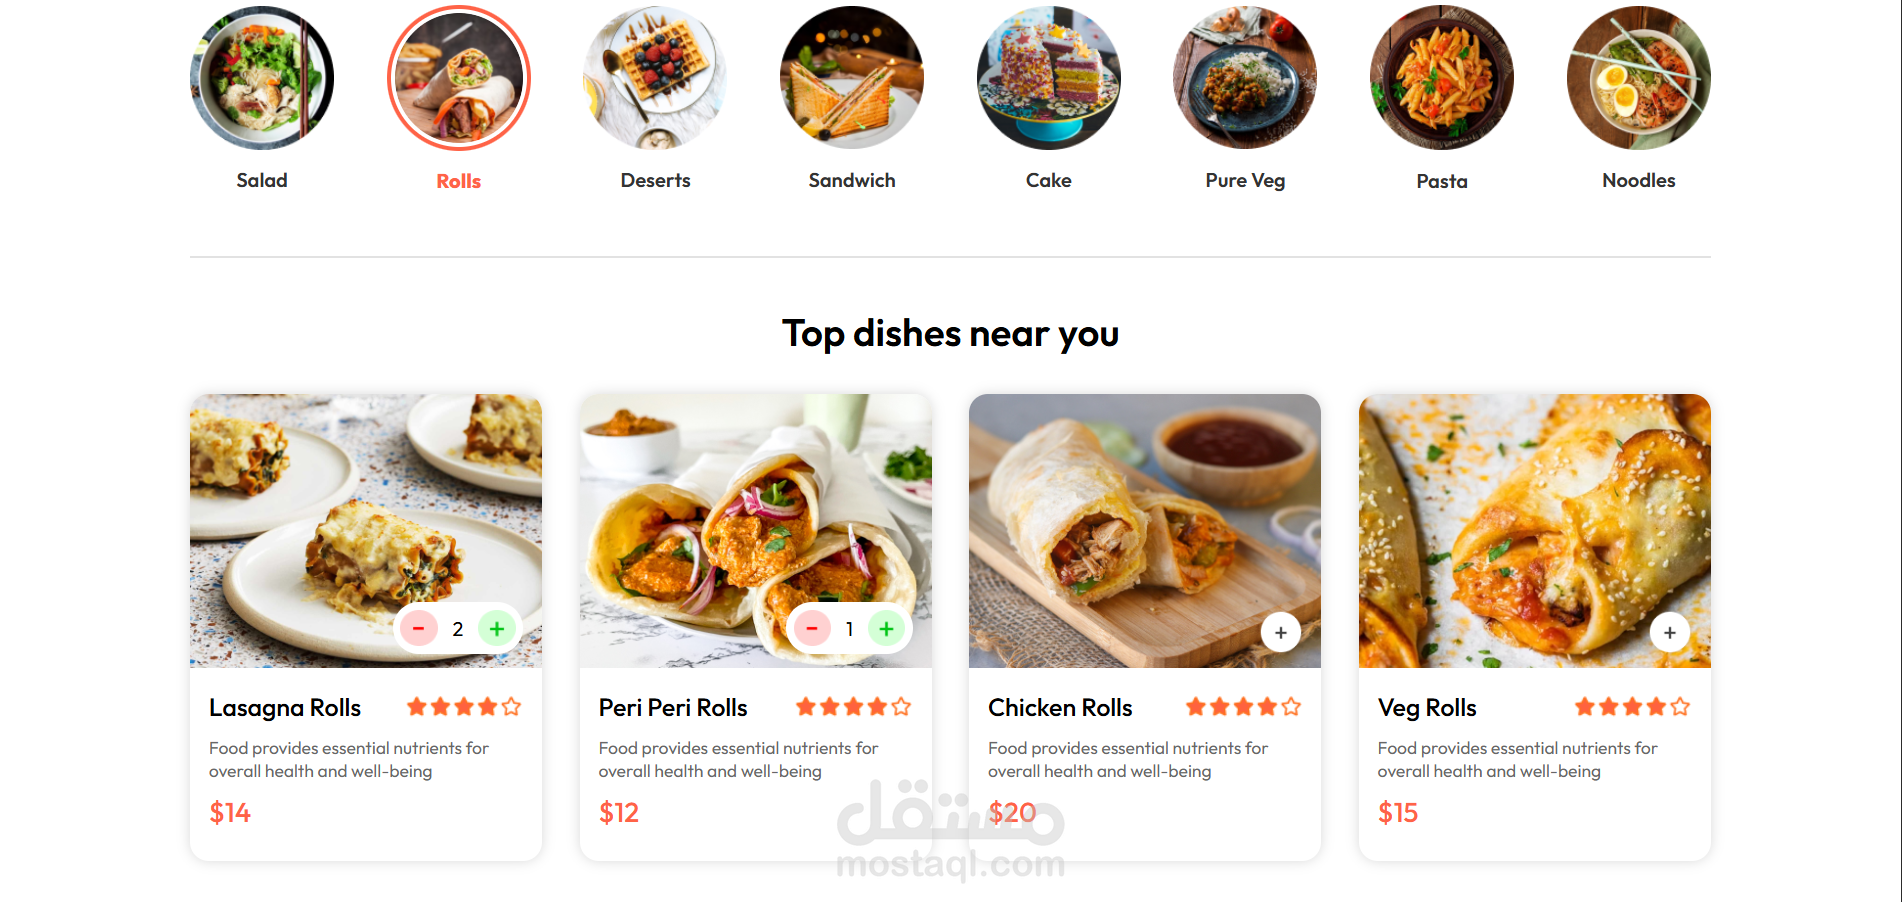1902x902 pixels.
Task: Pick the Pasta category circle
Action: 1442,78
